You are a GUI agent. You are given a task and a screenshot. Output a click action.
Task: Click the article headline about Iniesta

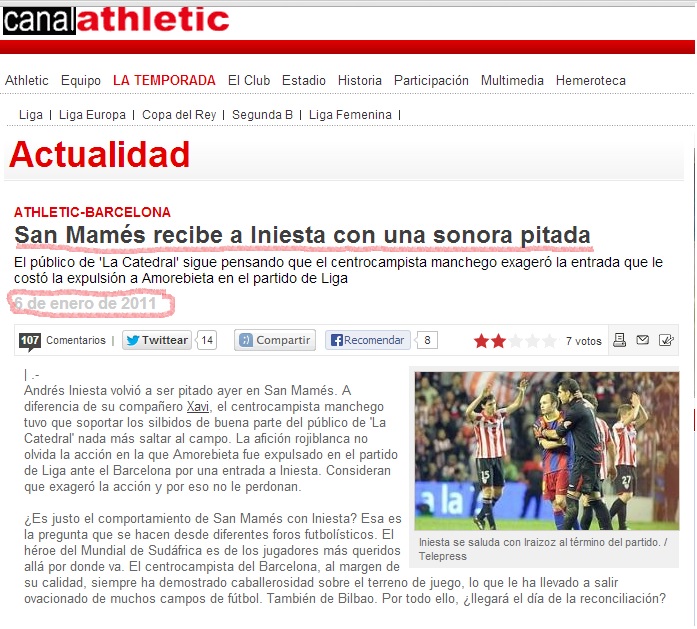point(302,235)
